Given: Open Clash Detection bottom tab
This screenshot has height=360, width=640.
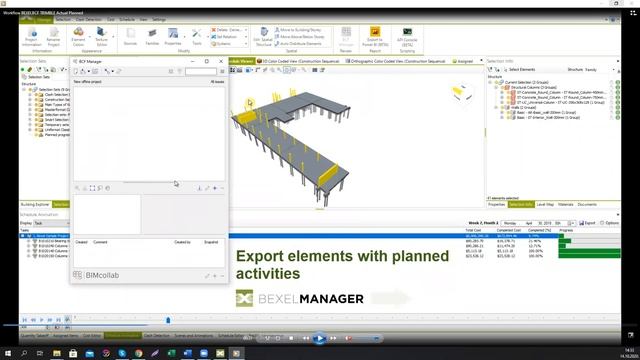Looking at the screenshot, I should coord(156,336).
